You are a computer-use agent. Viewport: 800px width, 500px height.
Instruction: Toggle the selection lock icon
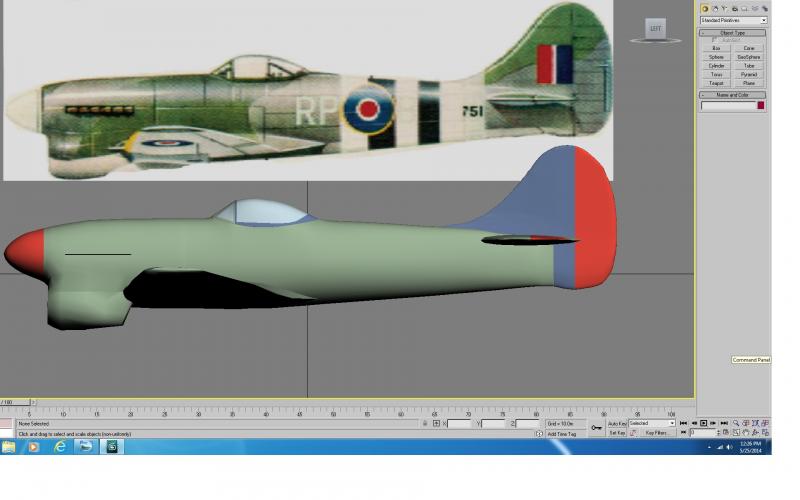click(425, 423)
